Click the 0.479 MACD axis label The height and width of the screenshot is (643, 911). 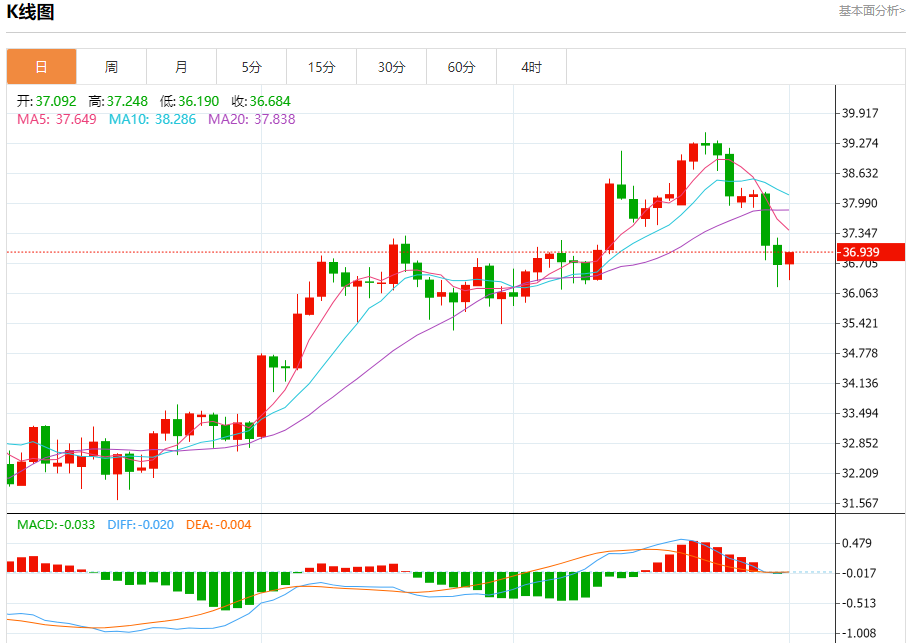click(857, 543)
